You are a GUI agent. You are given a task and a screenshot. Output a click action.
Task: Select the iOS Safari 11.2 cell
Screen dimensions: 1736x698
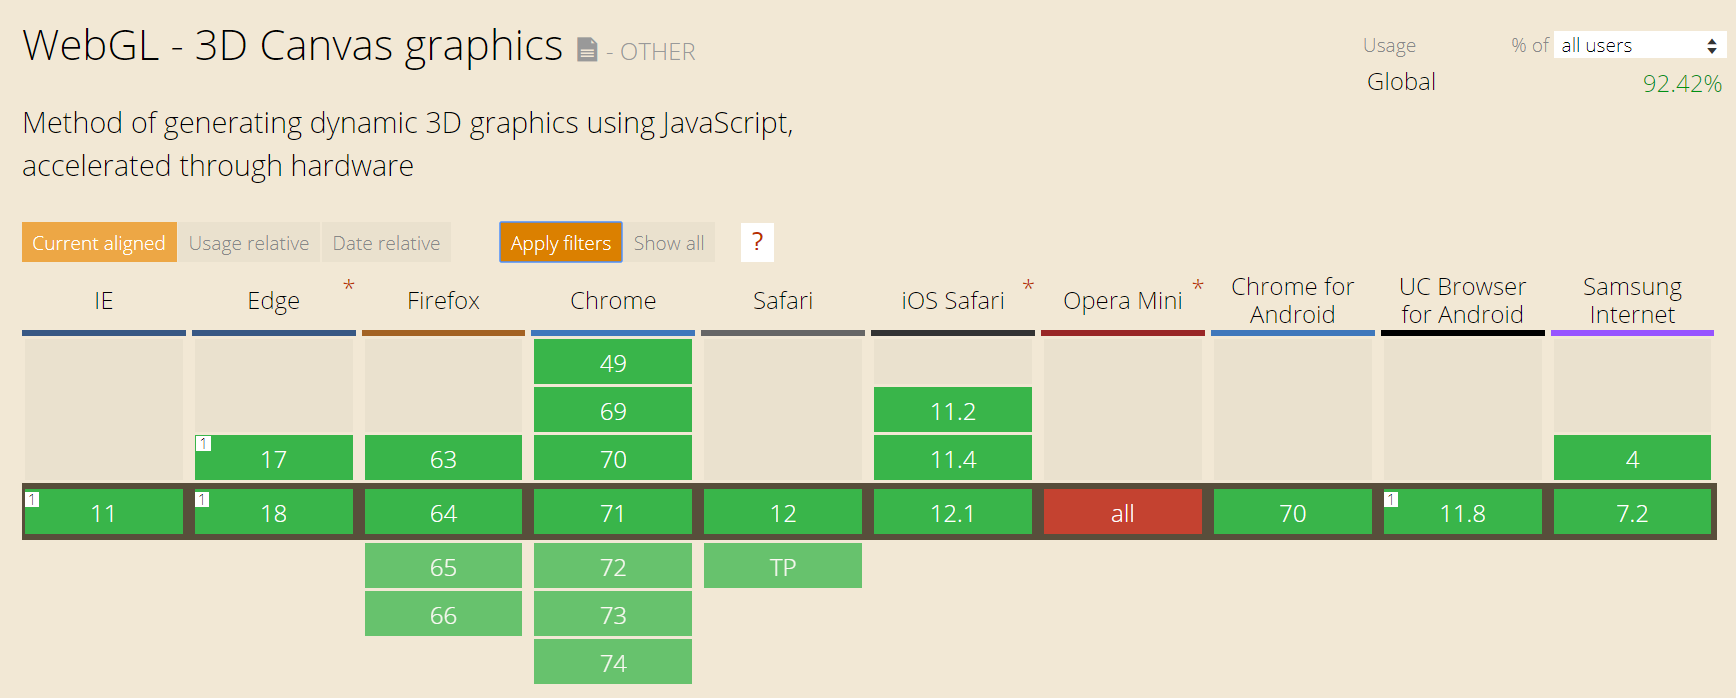[x=953, y=410]
